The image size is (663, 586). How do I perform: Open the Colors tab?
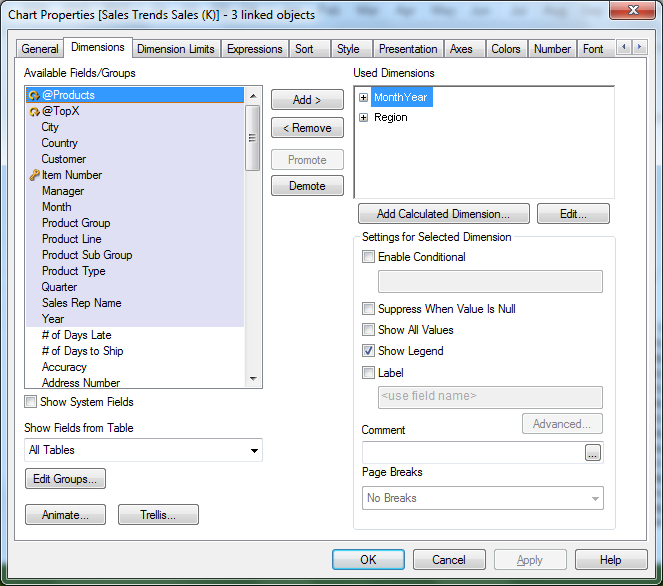click(506, 49)
